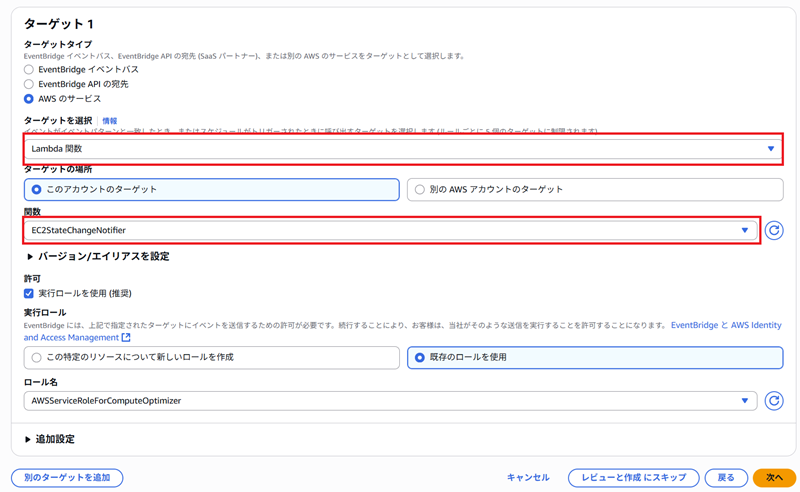This screenshot has height=492, width=800.
Task: Open external link icon after Access Management
Action: pyautogui.click(x=126, y=338)
